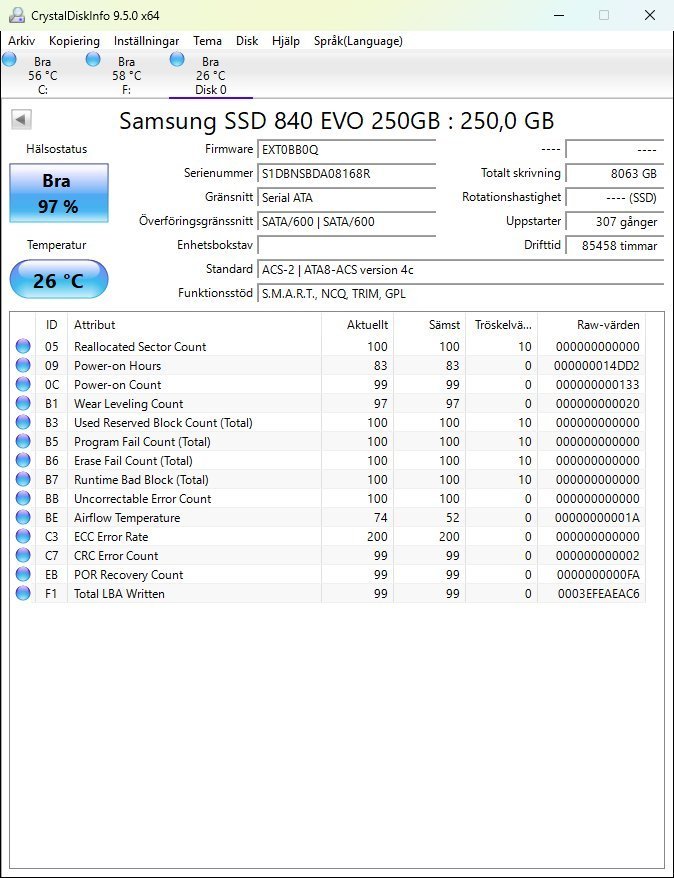Click the blue status orb for drive F:
This screenshot has height=878, width=674.
[93, 59]
